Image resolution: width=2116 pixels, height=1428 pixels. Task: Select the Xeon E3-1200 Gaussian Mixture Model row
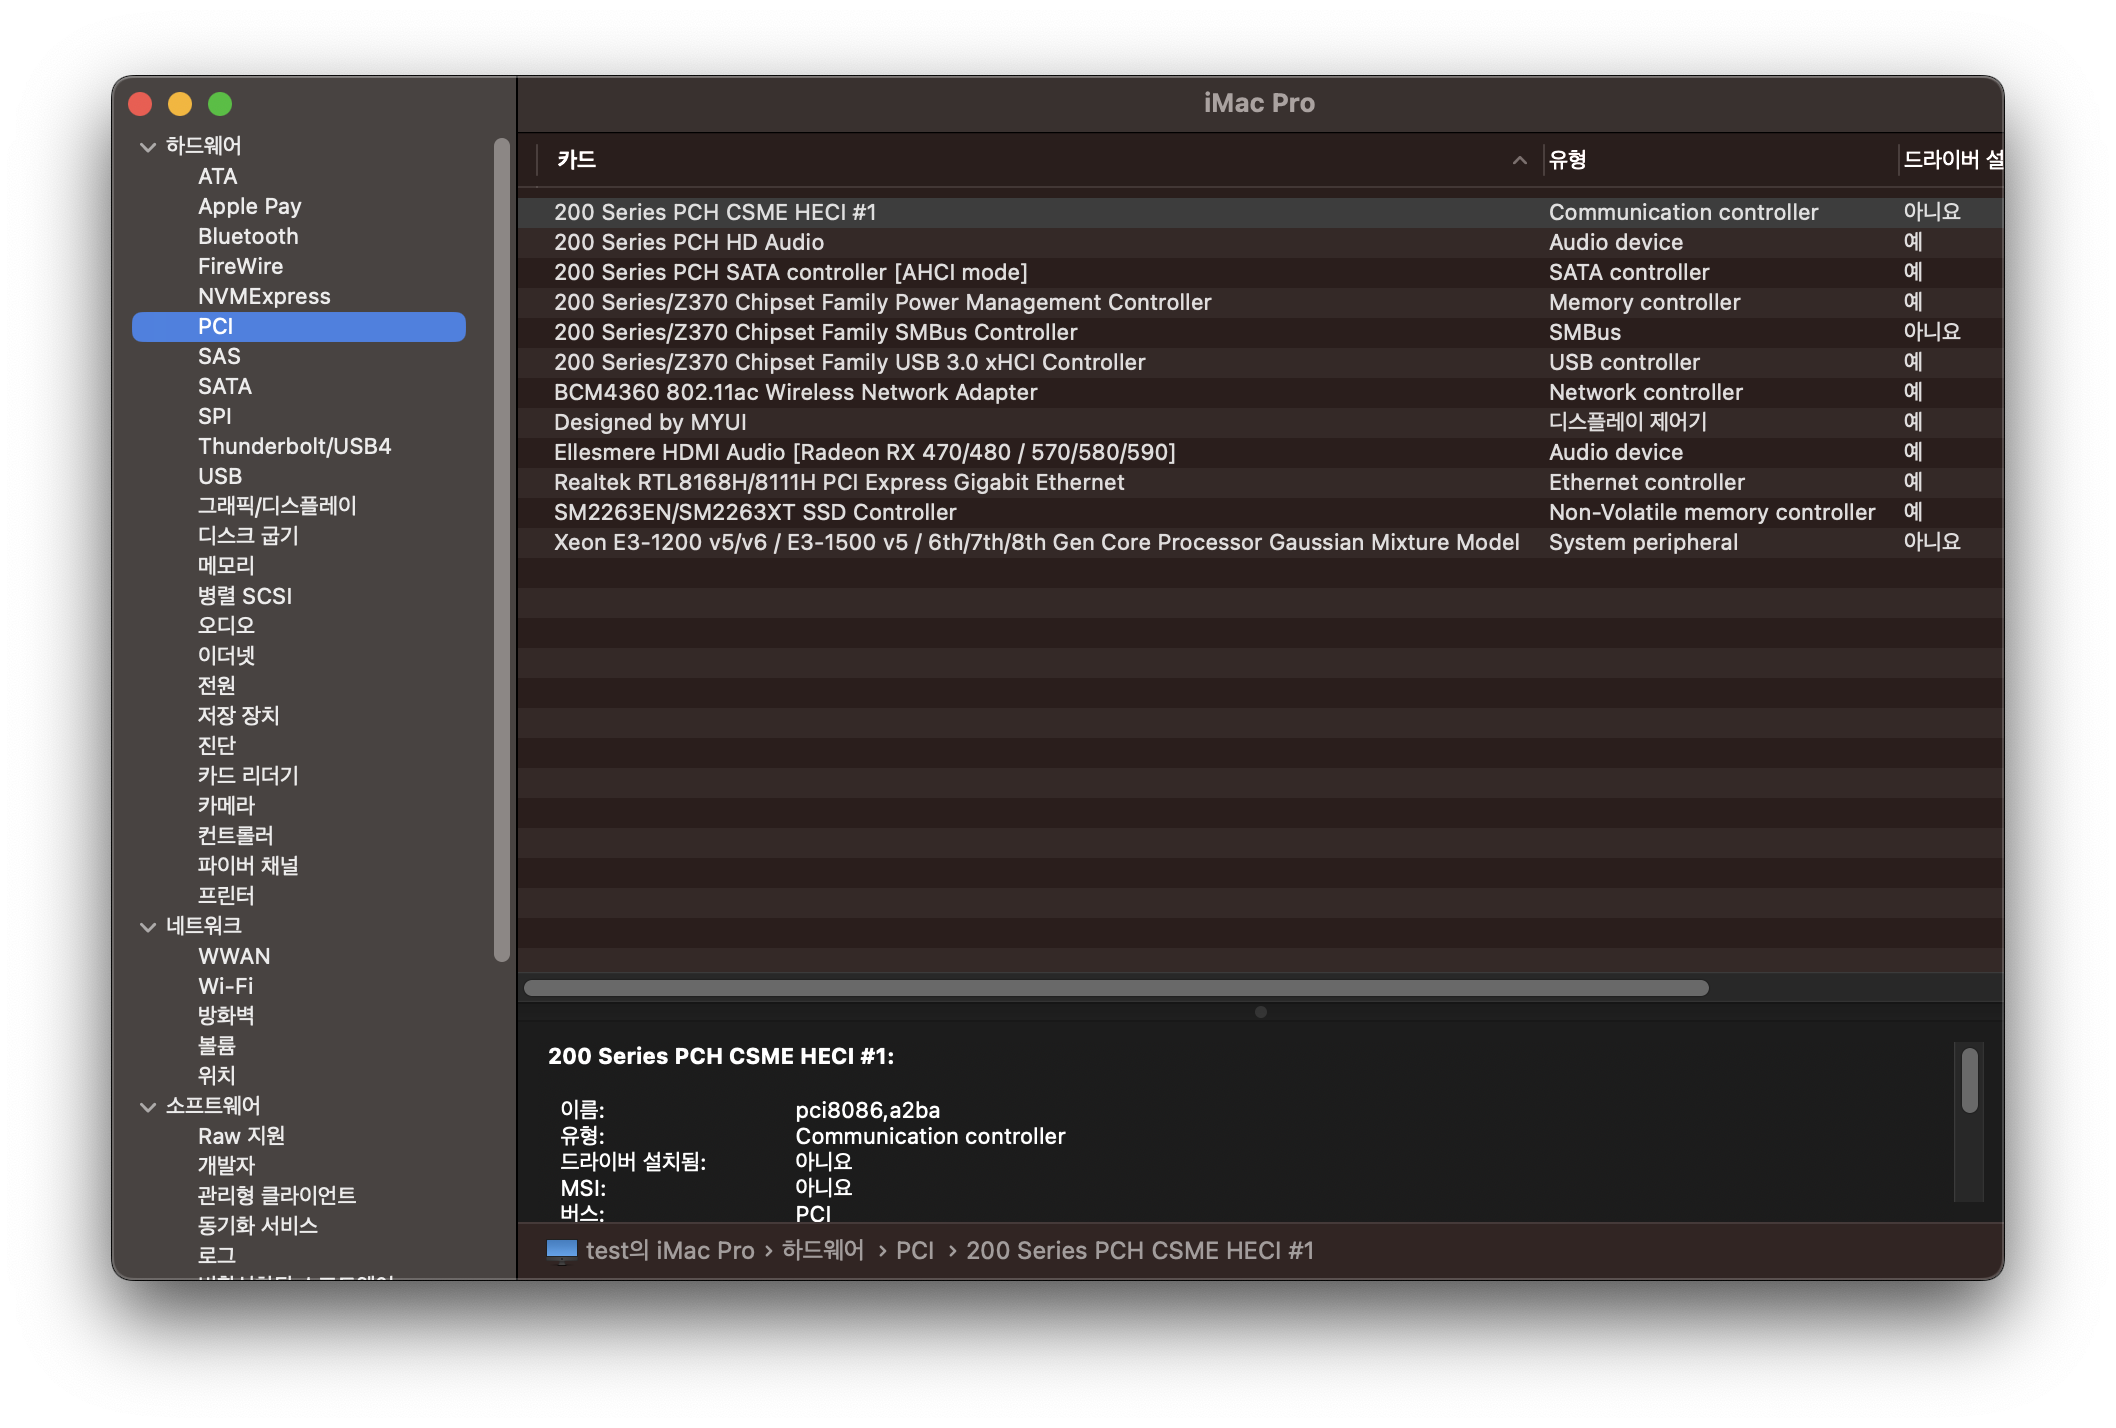coord(1260,543)
